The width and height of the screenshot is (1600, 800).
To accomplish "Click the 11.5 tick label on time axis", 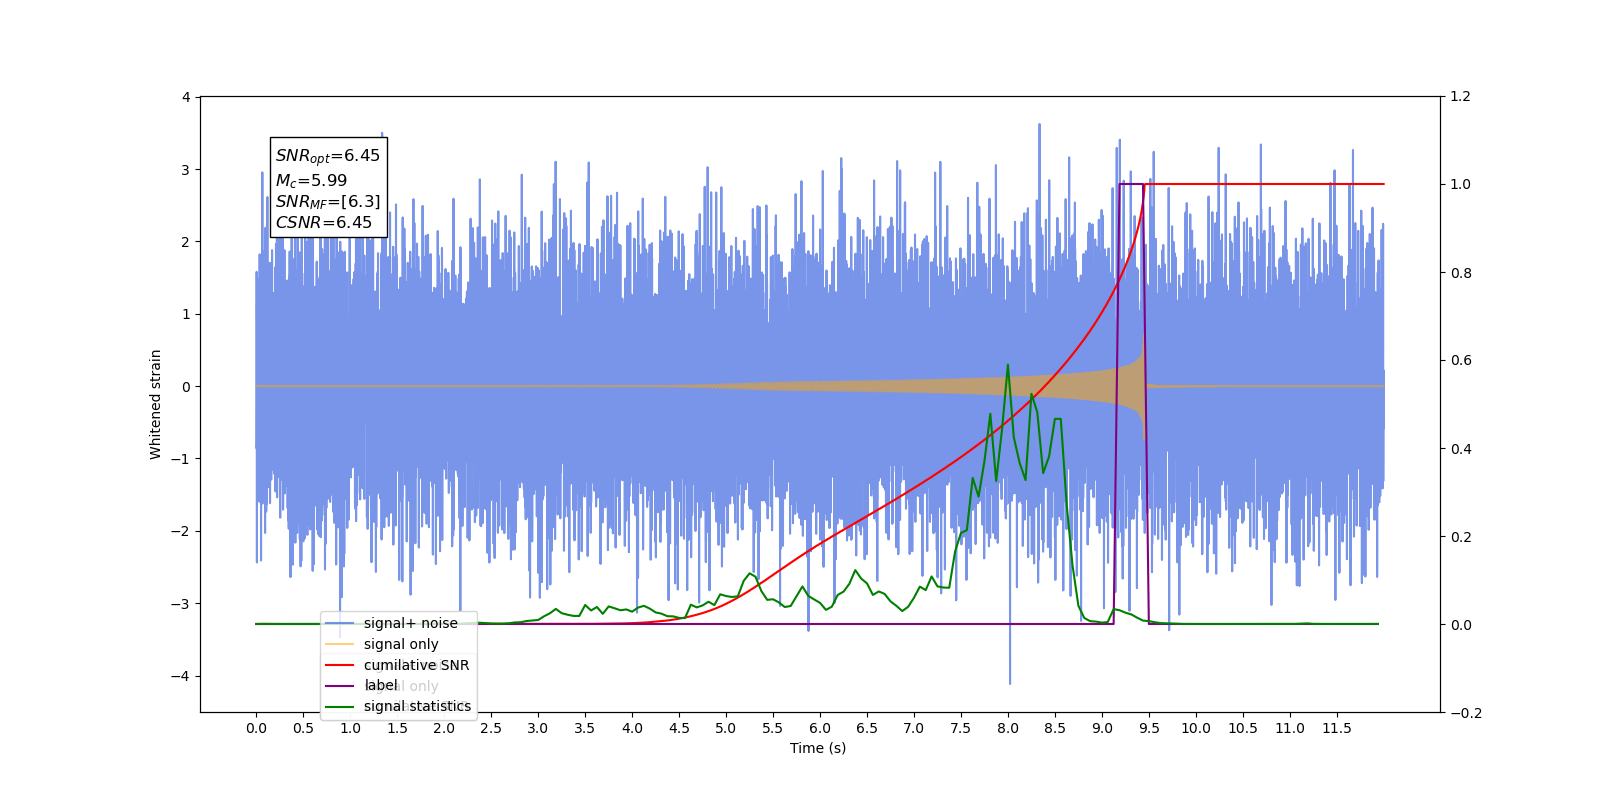I will click(x=1337, y=728).
